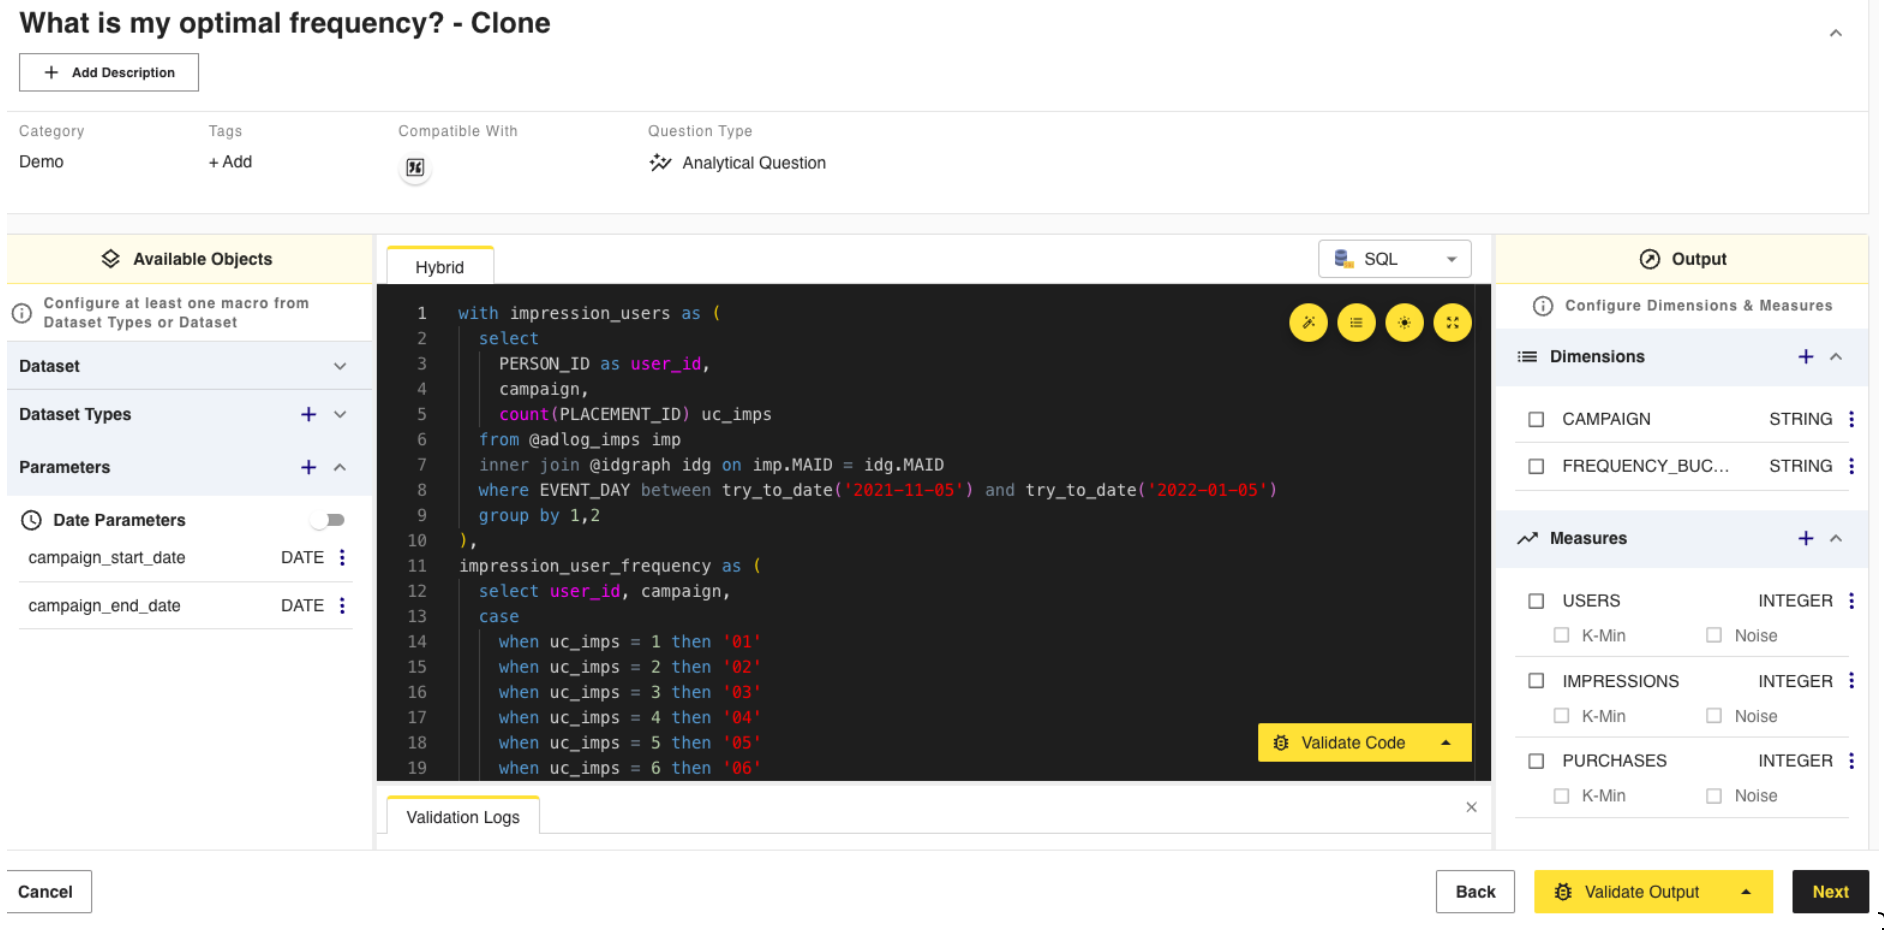Image resolution: width=1884 pixels, height=930 pixels.
Task: Check the USERS measure checkbox
Action: pyautogui.click(x=1537, y=600)
